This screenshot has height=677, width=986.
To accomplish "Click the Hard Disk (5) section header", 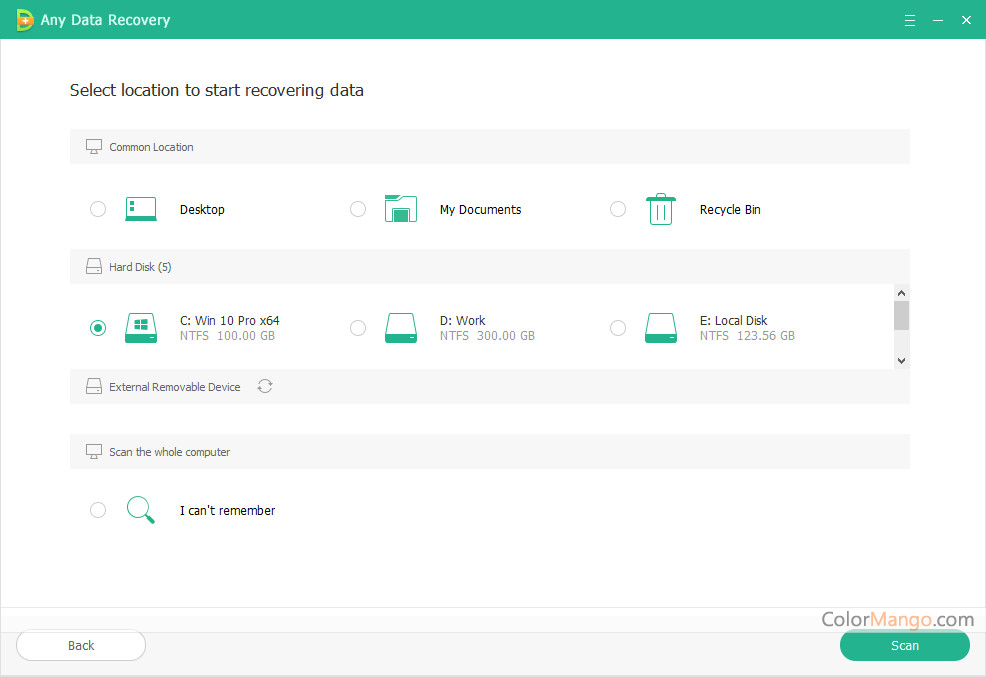I will [140, 267].
